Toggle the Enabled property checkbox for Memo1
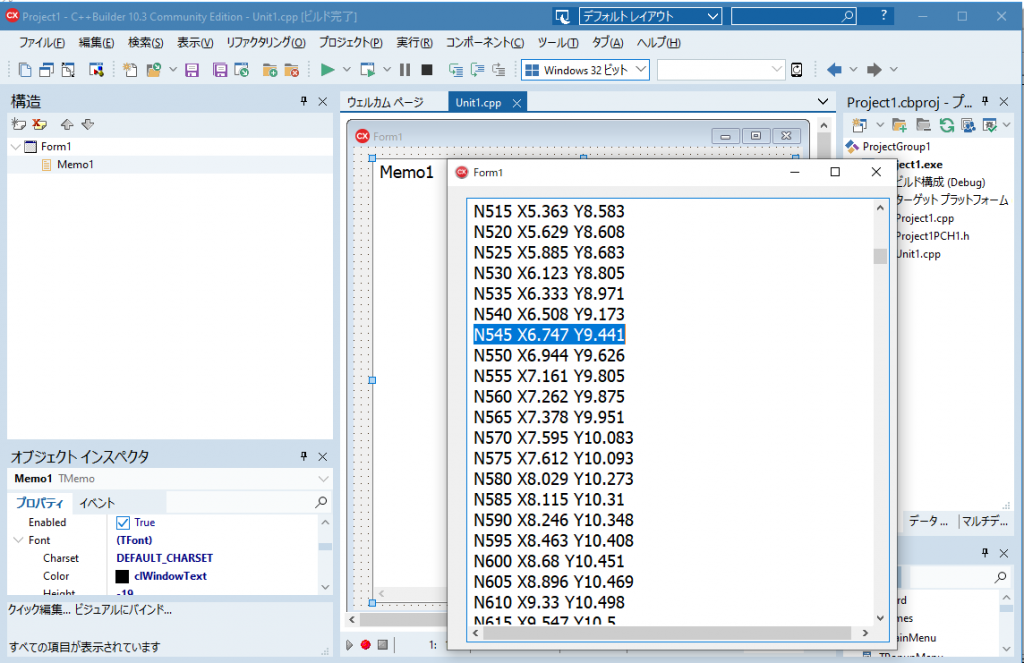1024x663 pixels. point(122,522)
